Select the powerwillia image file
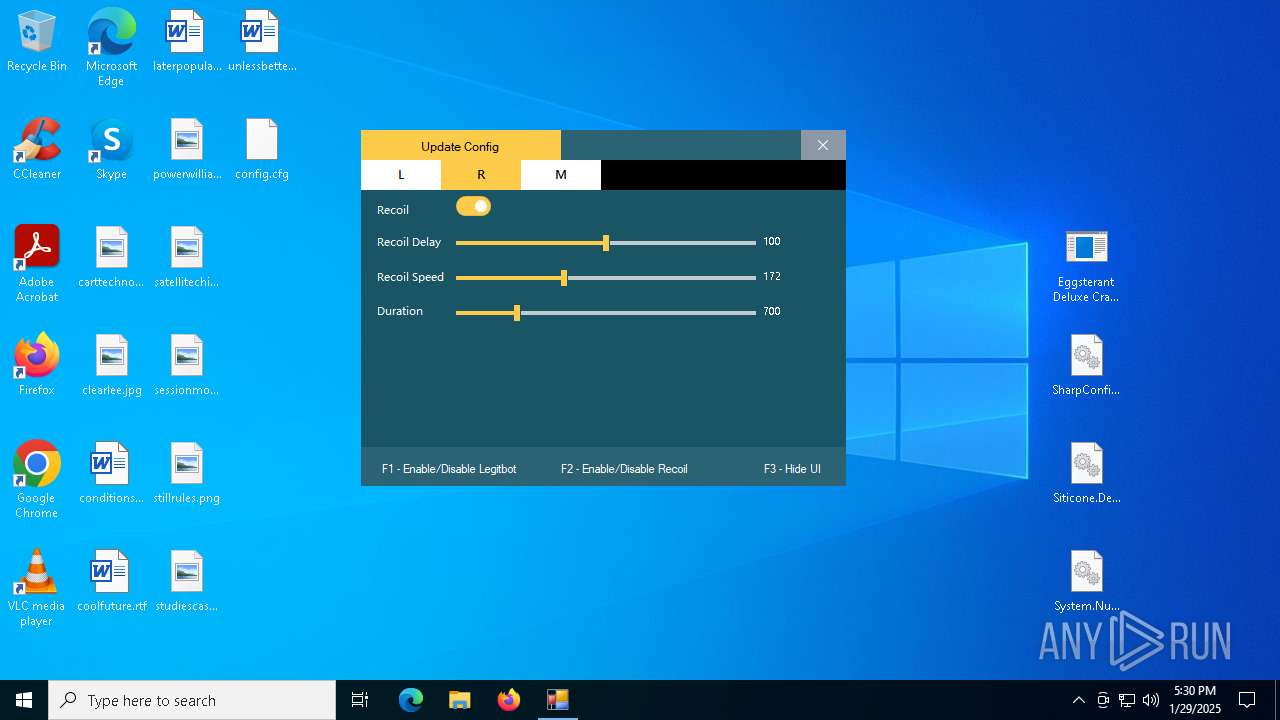This screenshot has height=720, width=1280. click(187, 149)
